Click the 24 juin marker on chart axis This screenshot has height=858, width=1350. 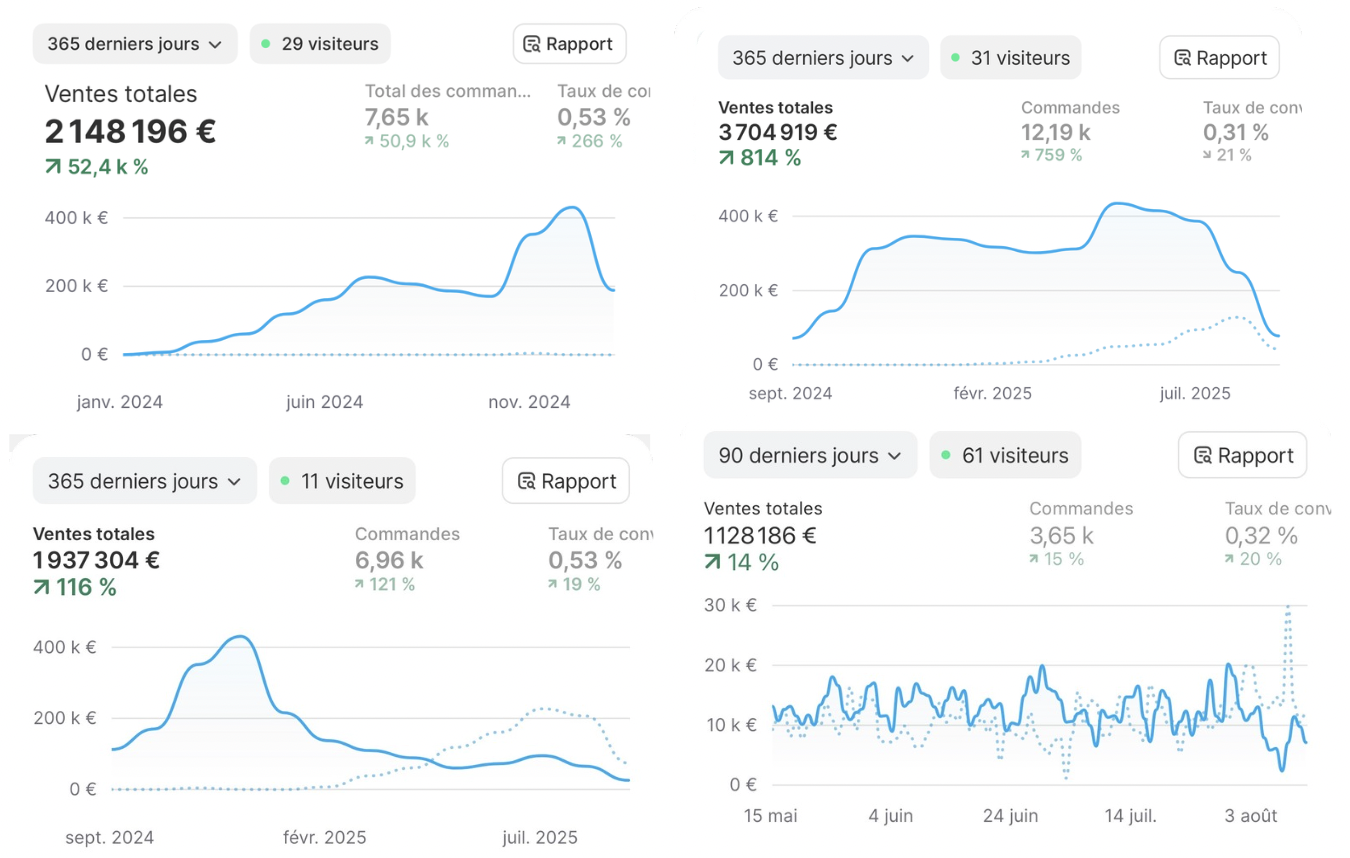1009,815
